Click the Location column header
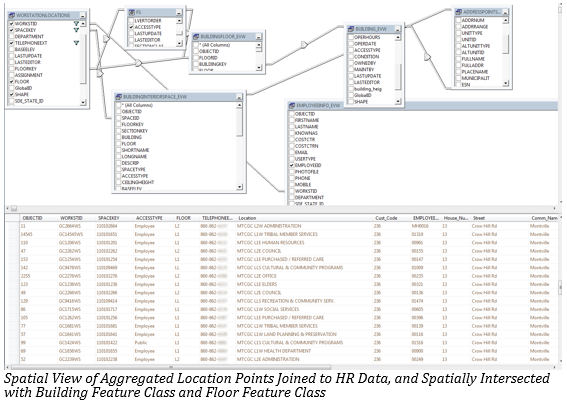Screen dimensions: 567x404 click(x=247, y=218)
